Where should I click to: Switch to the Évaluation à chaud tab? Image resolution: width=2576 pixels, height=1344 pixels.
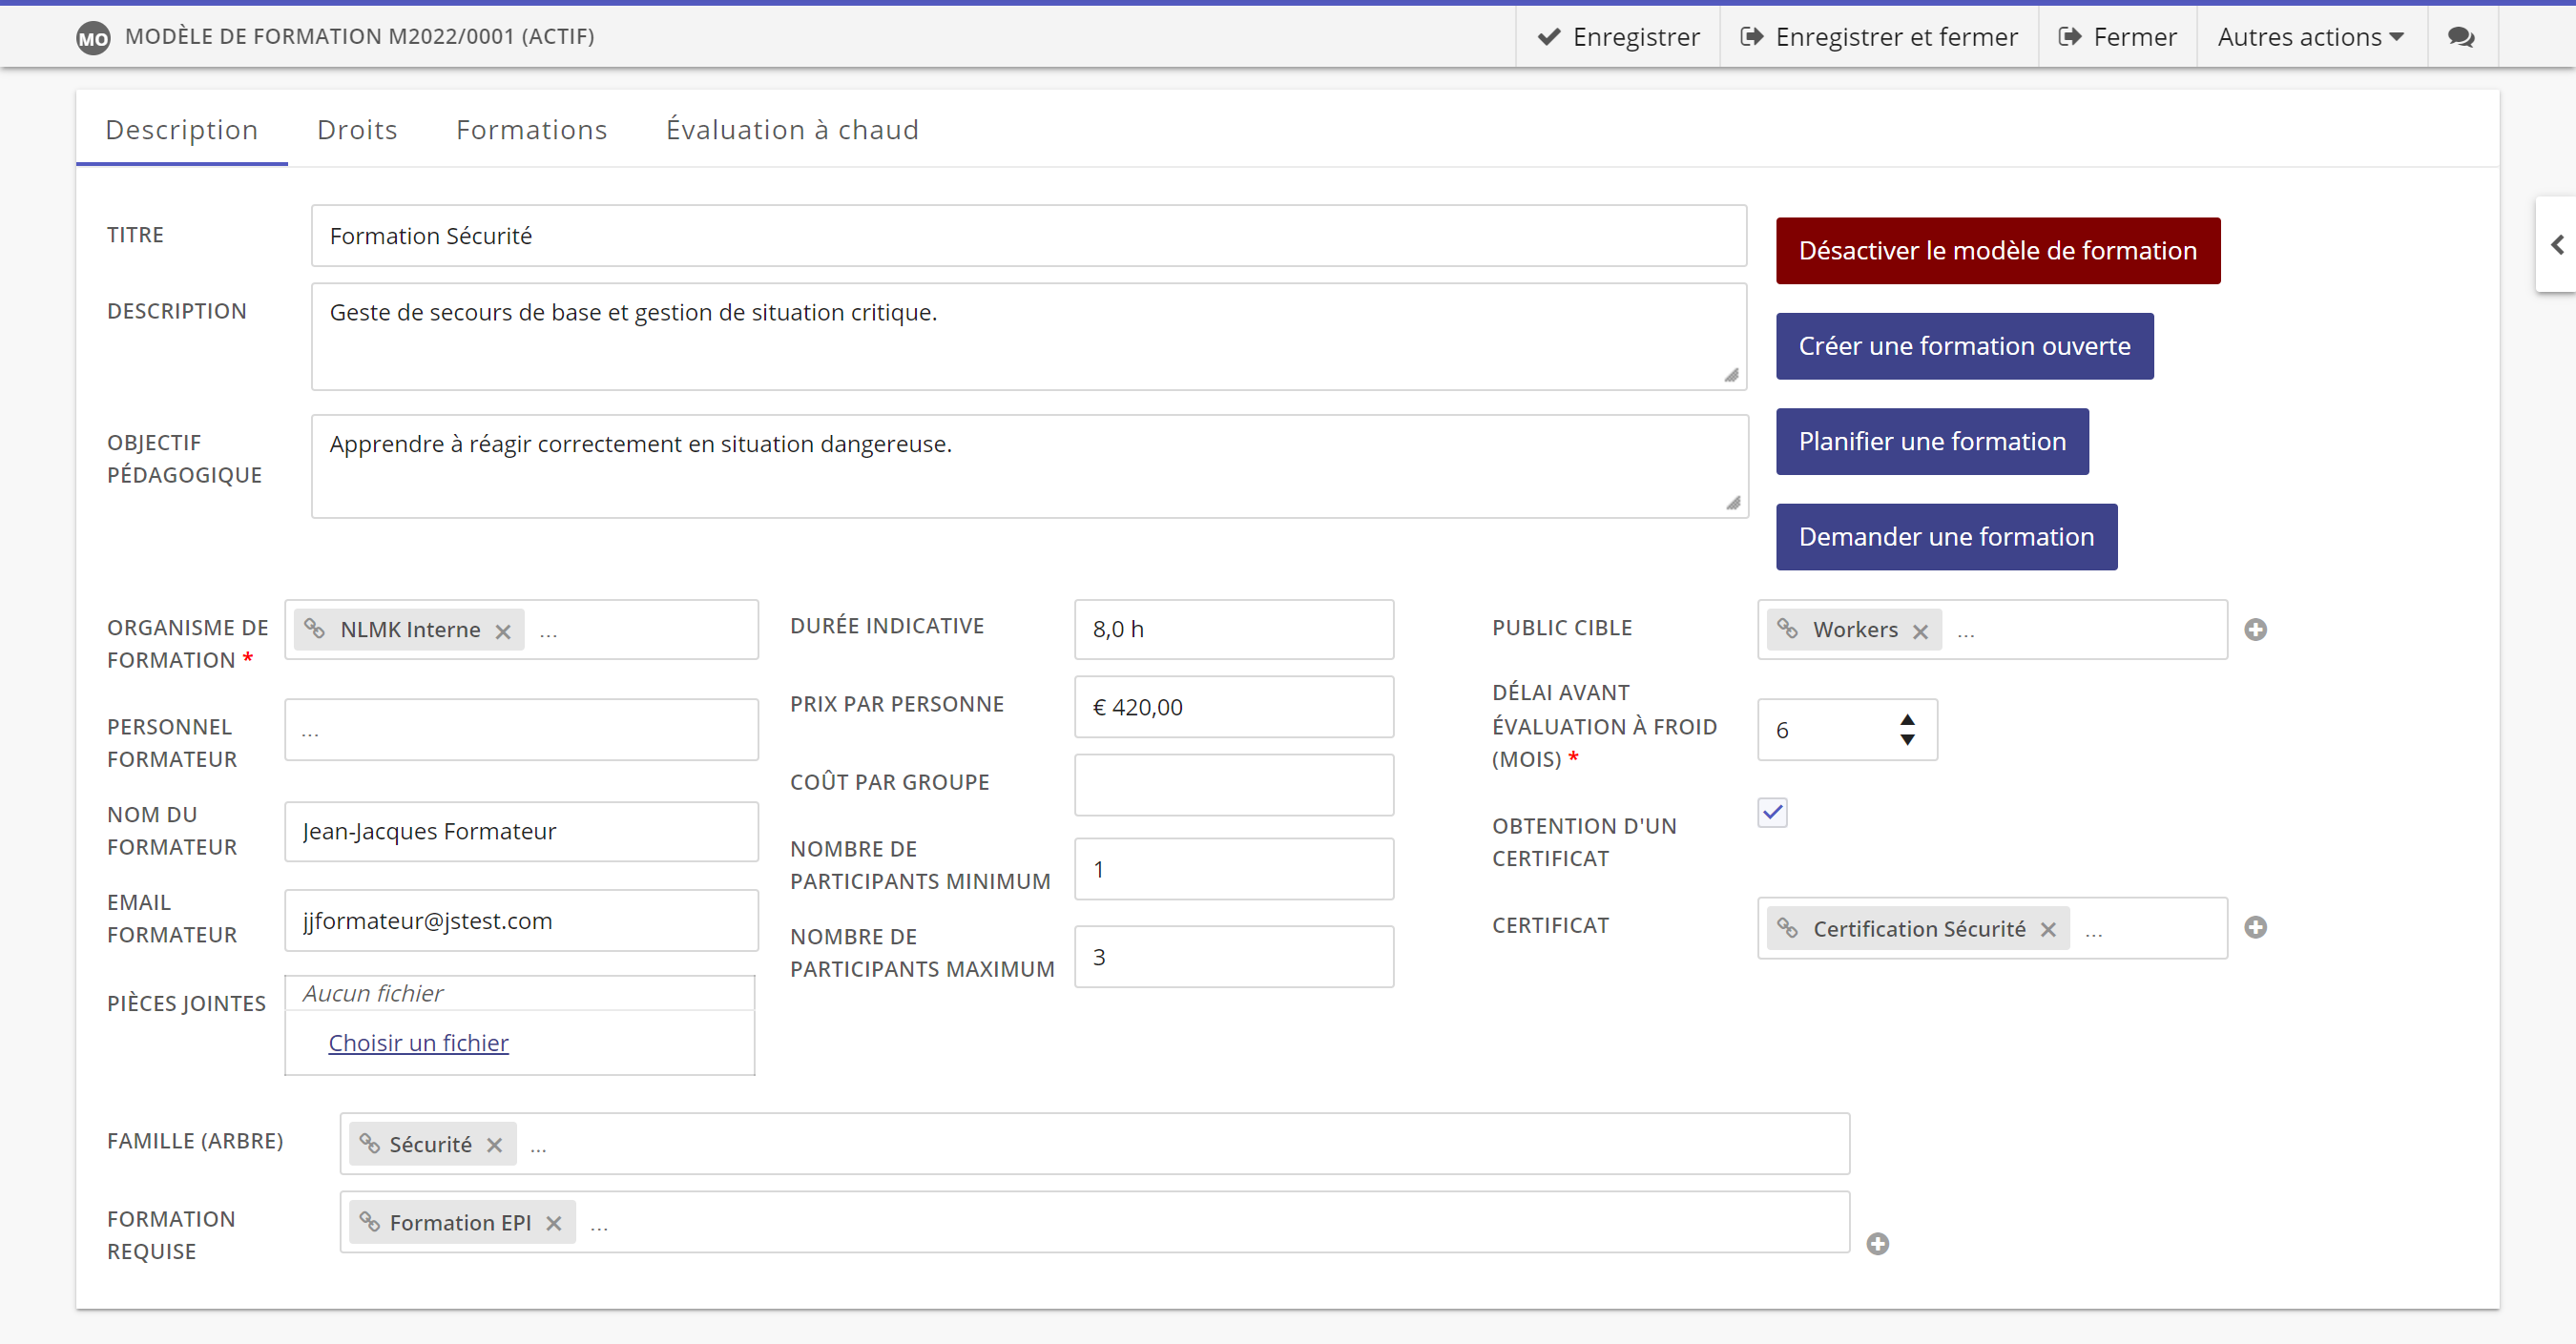pyautogui.click(x=792, y=130)
